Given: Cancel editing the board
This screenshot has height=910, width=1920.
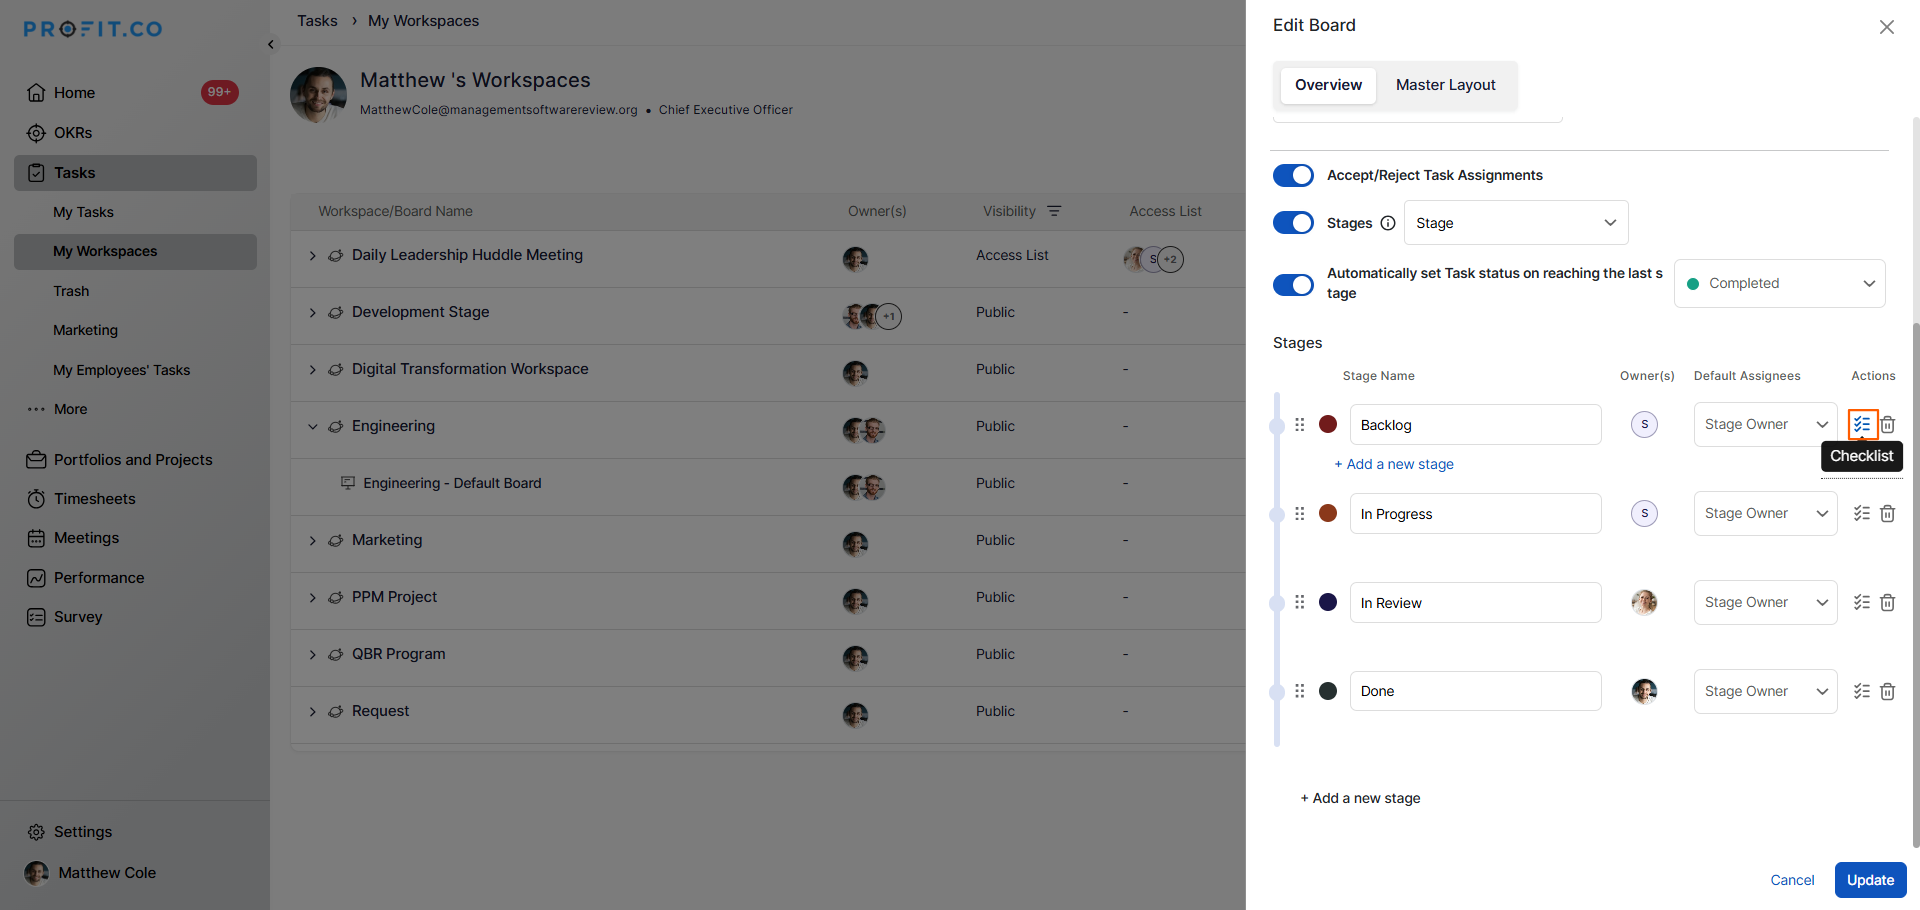Looking at the screenshot, I should (x=1791, y=880).
